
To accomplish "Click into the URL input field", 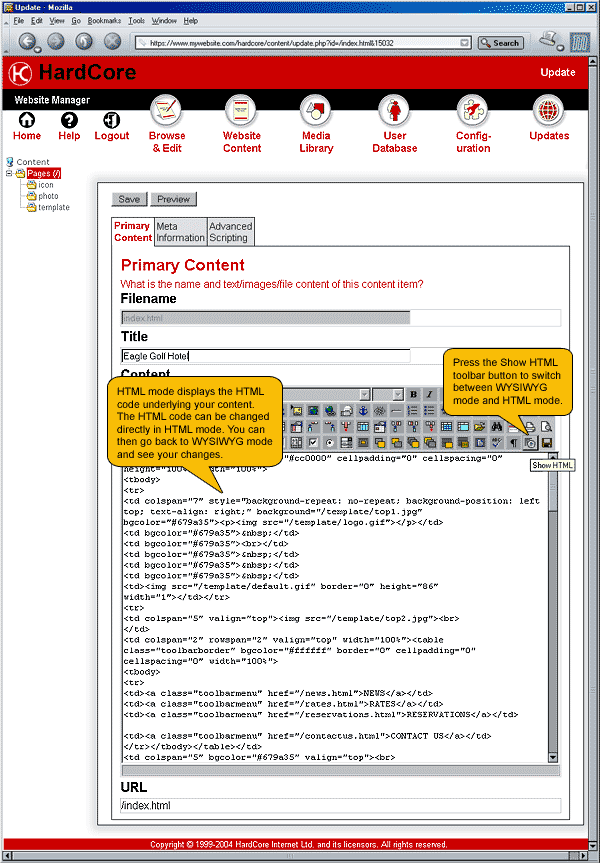I will (340, 805).
